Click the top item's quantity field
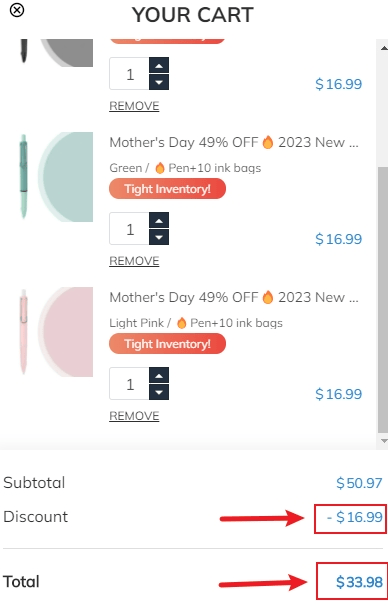The height and width of the screenshot is (607, 388). pos(129,74)
